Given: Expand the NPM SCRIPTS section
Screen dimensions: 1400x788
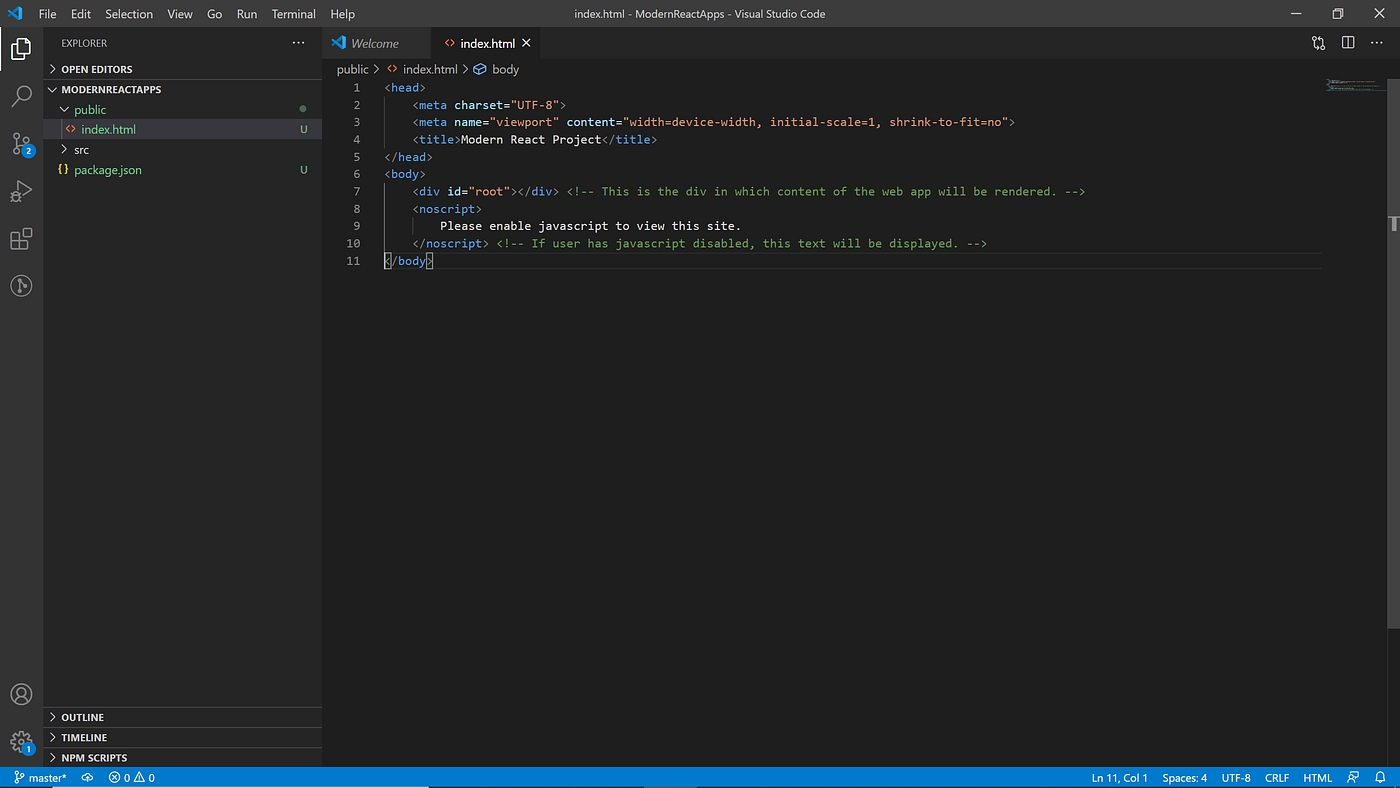Looking at the screenshot, I should 95,757.
